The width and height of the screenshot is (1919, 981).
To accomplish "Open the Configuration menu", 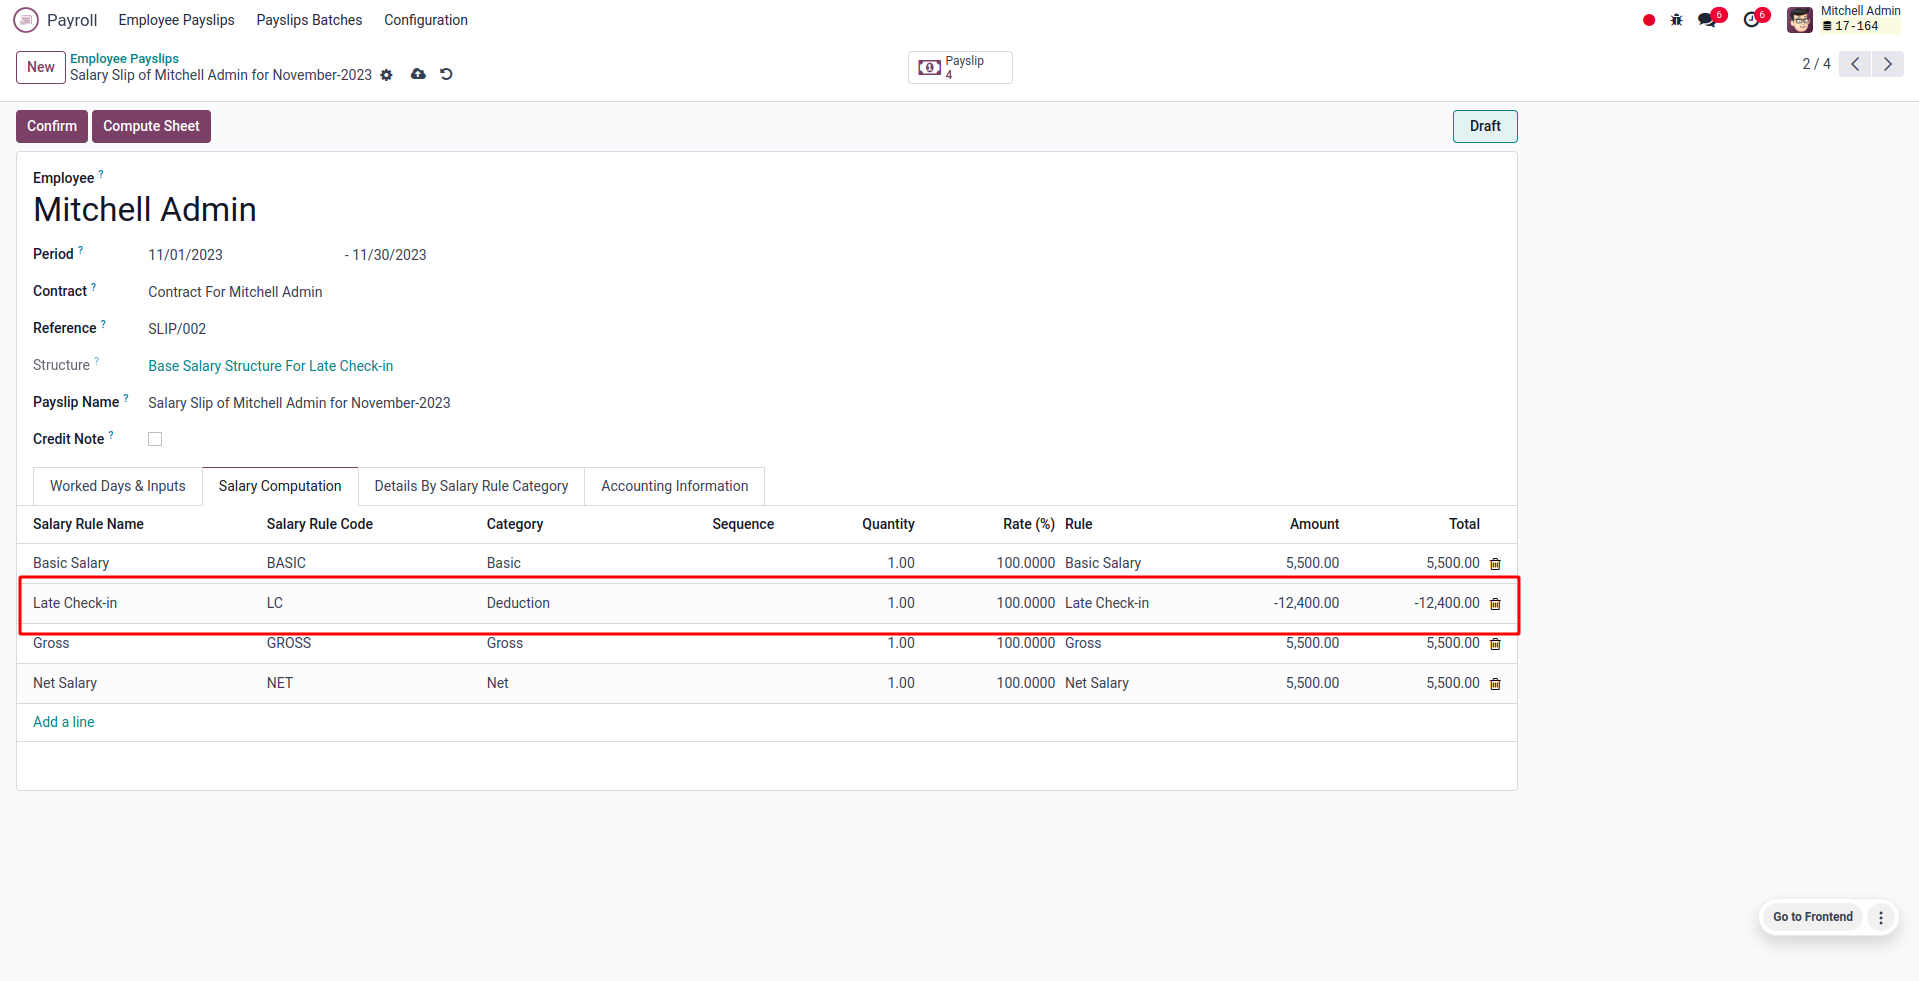I will coord(425,20).
